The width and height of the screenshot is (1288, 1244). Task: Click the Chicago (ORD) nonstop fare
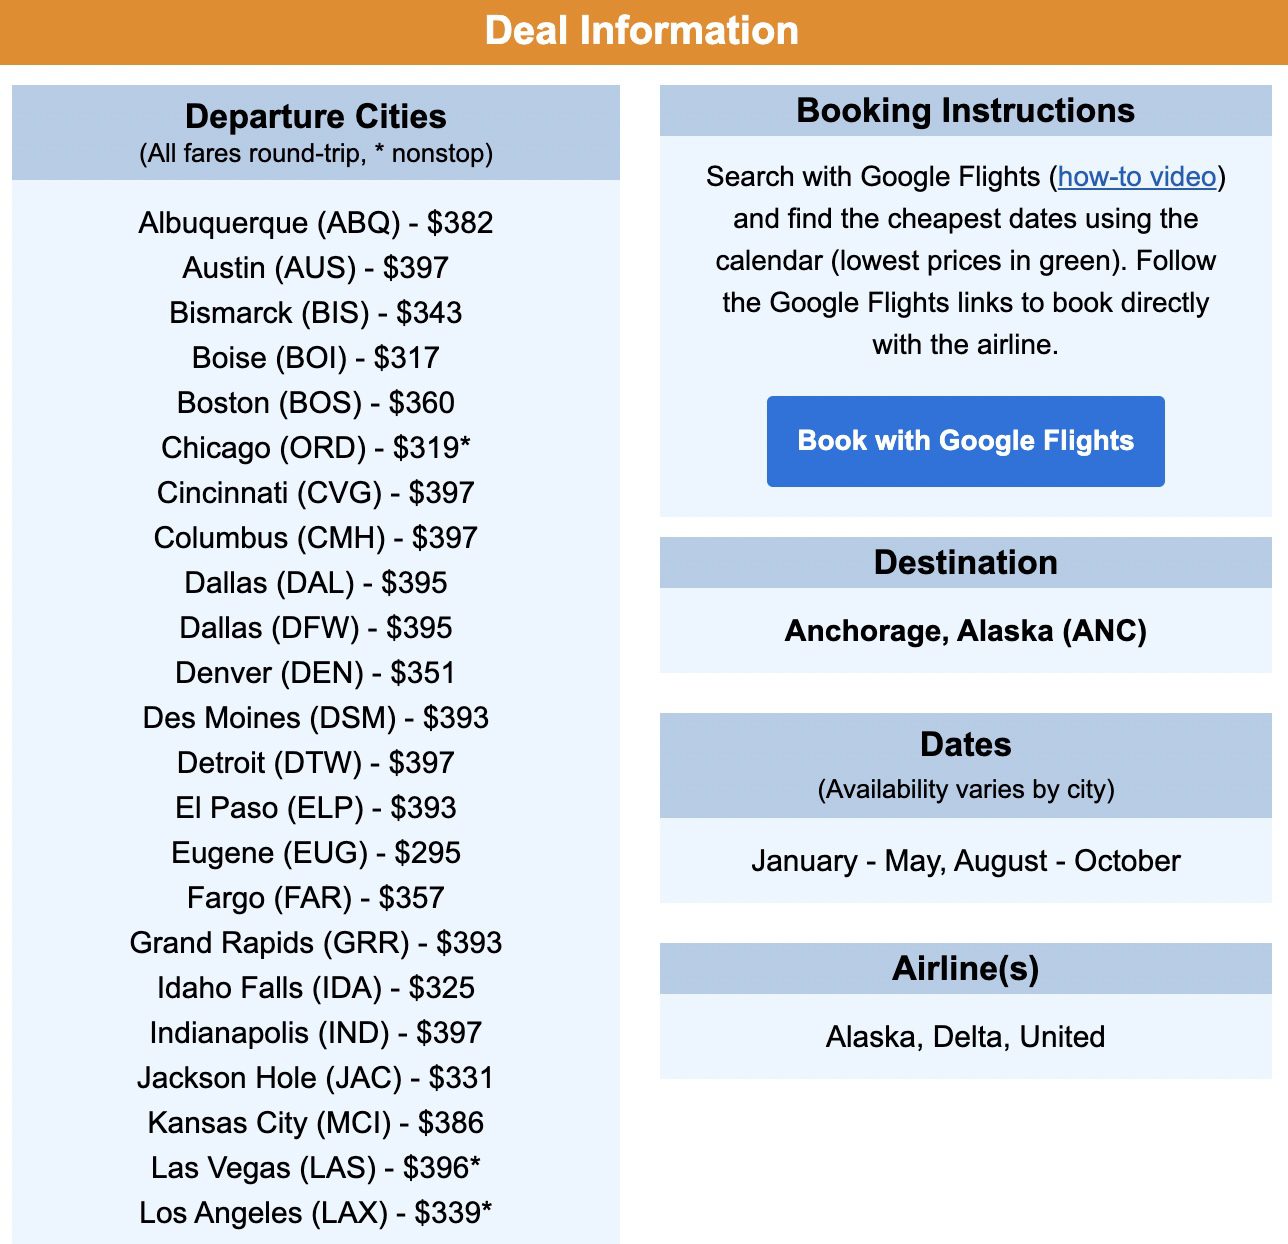(x=316, y=448)
